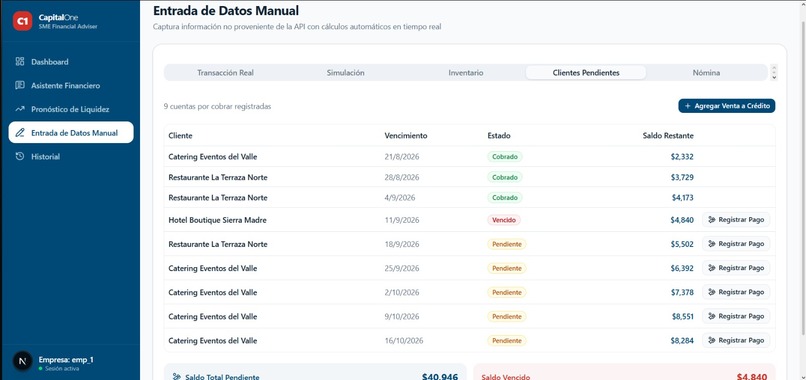
Task: Click the CapitalOne C1 logo icon
Action: 22,21
